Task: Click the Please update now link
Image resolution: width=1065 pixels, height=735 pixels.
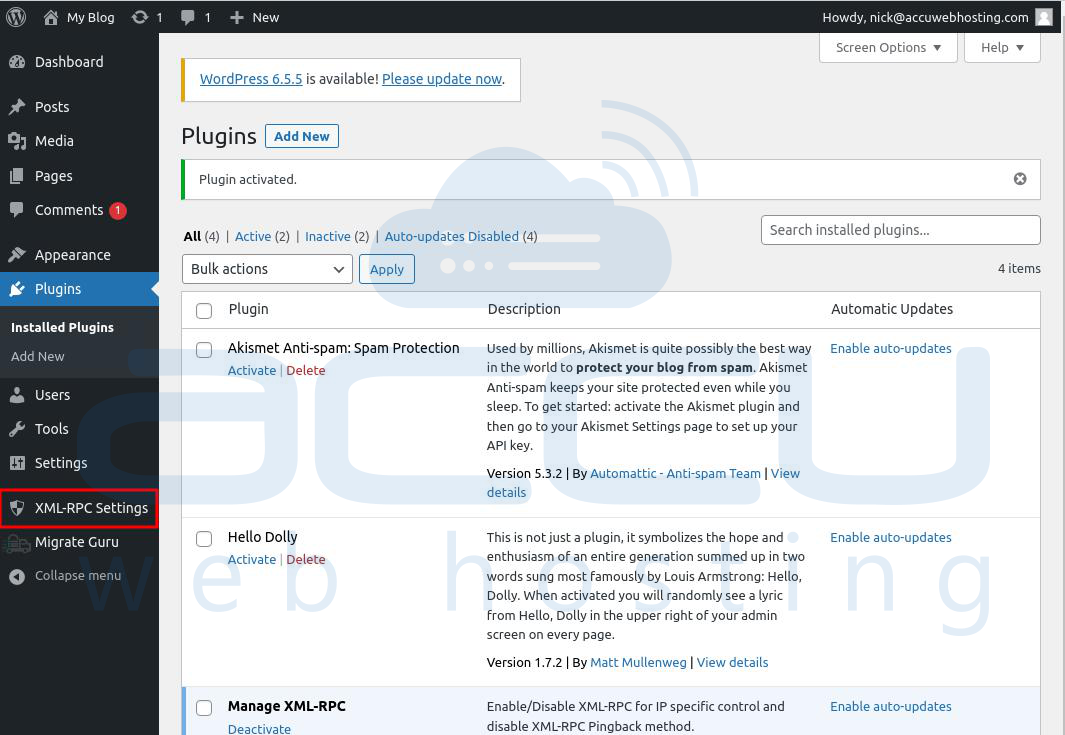Action: click(441, 79)
